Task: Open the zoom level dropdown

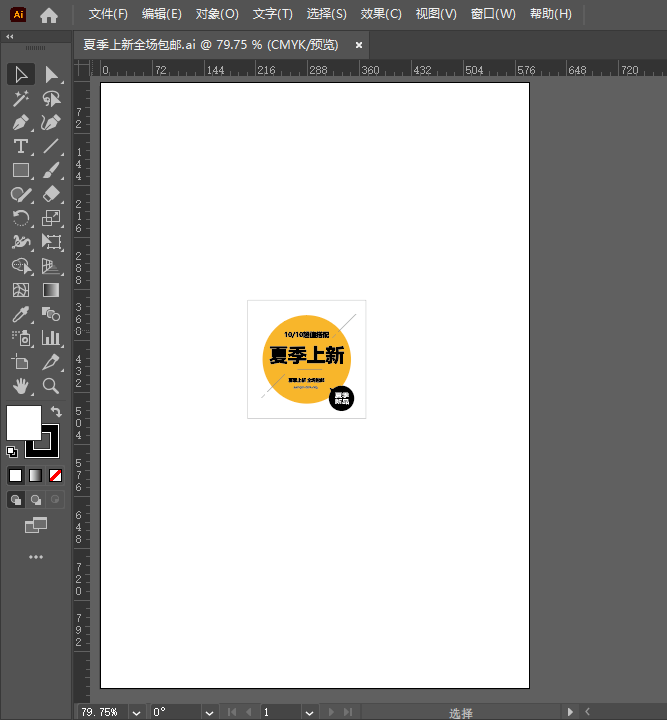Action: [x=136, y=712]
